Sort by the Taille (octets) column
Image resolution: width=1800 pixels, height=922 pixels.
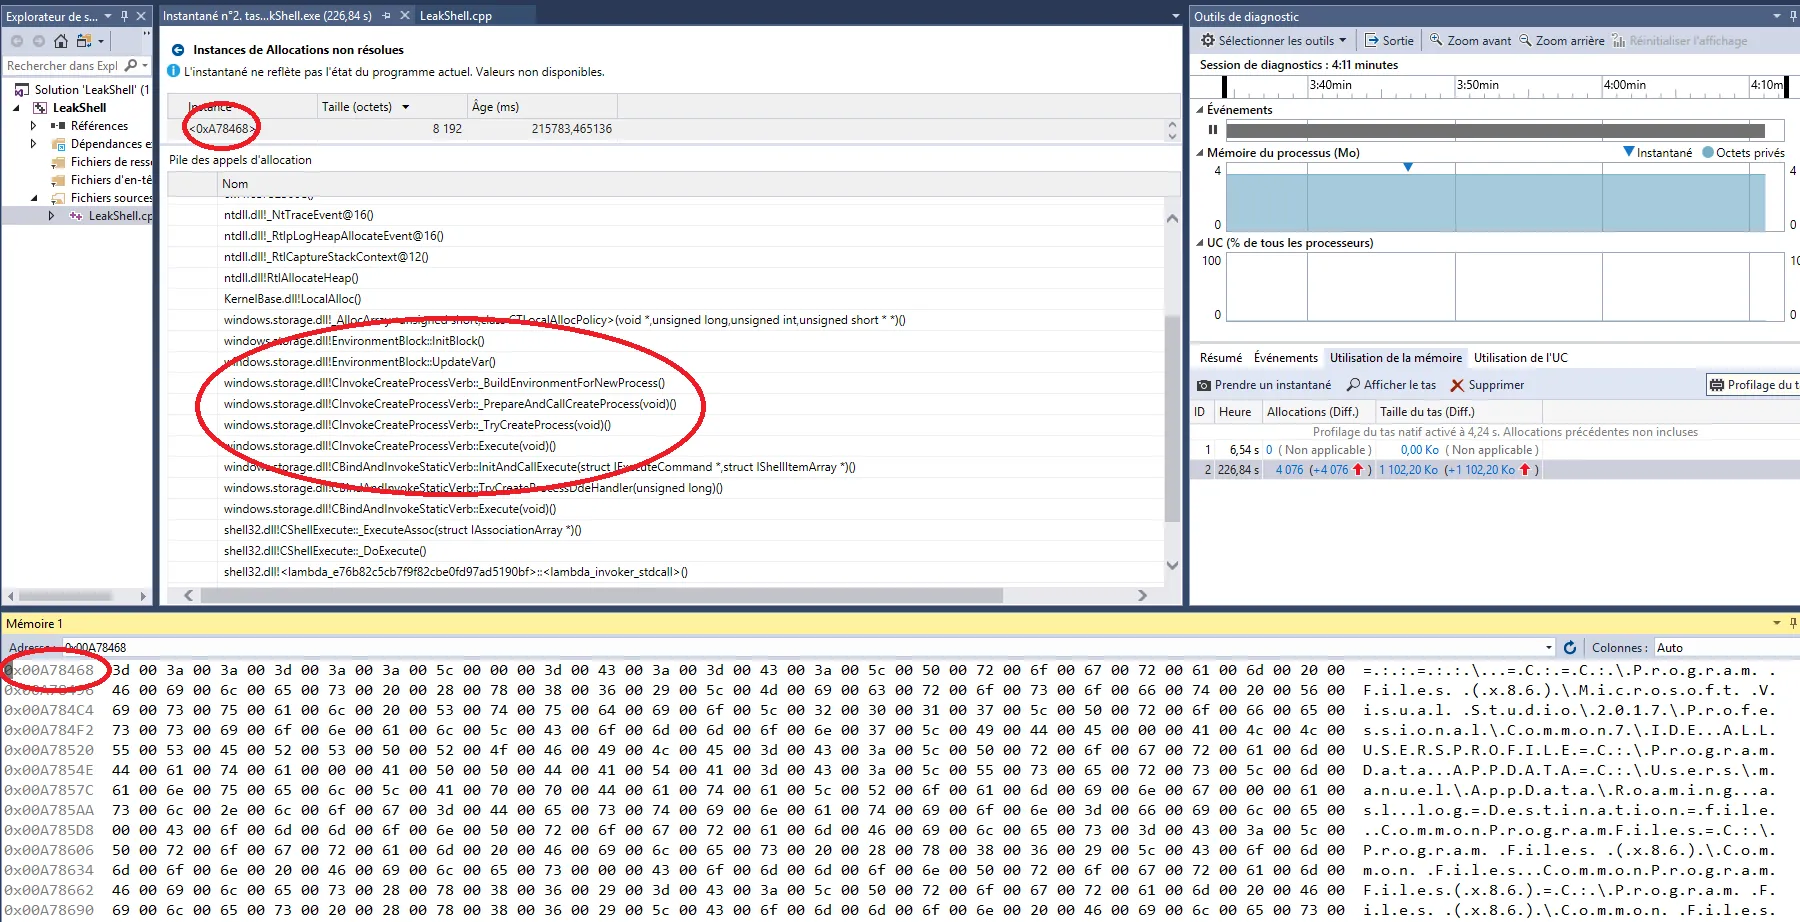(392, 107)
